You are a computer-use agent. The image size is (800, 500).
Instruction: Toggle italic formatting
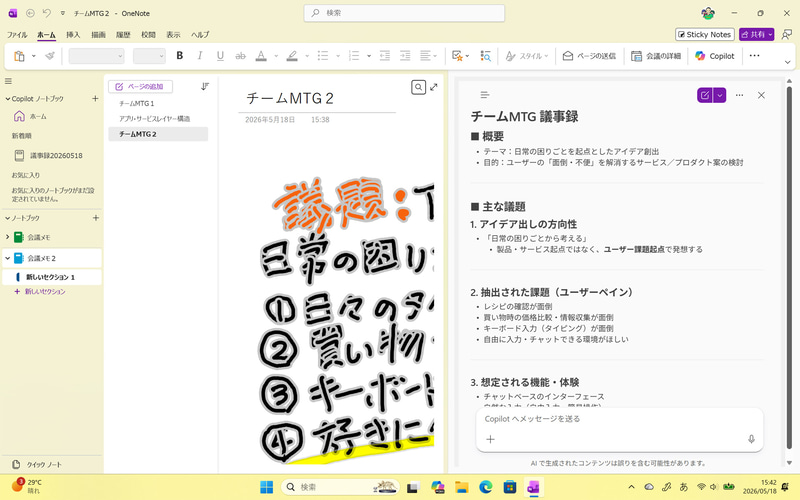click(x=199, y=56)
